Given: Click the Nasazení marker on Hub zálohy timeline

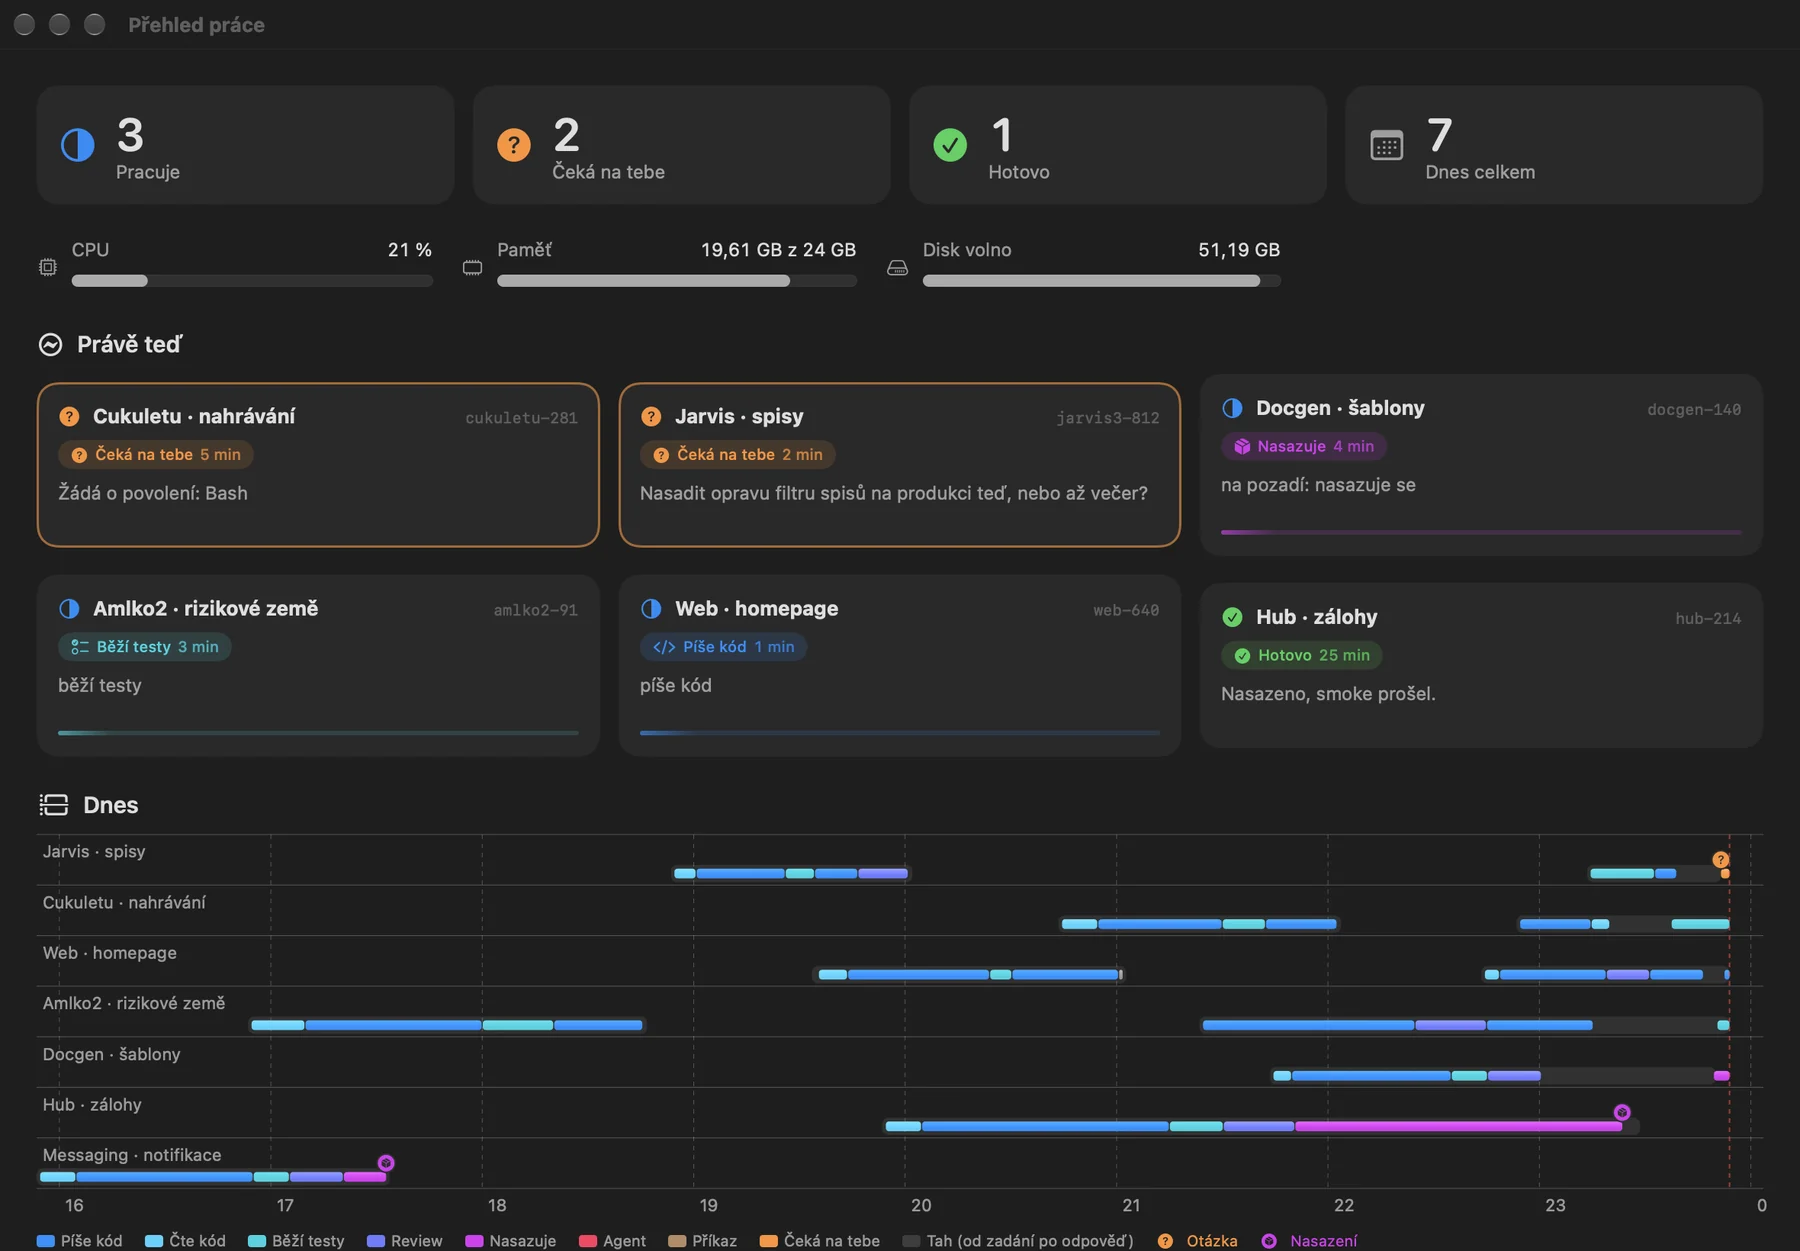Looking at the screenshot, I should [x=1622, y=1112].
